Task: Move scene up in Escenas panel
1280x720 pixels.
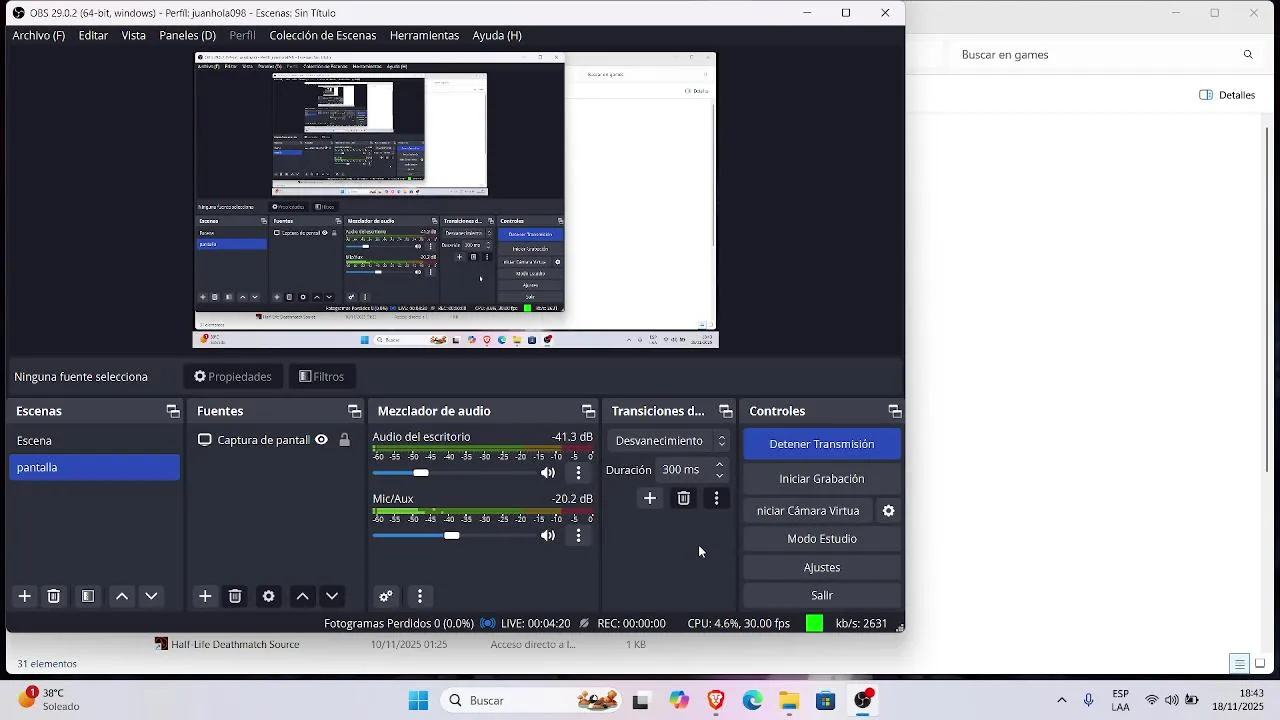Action: [122, 596]
